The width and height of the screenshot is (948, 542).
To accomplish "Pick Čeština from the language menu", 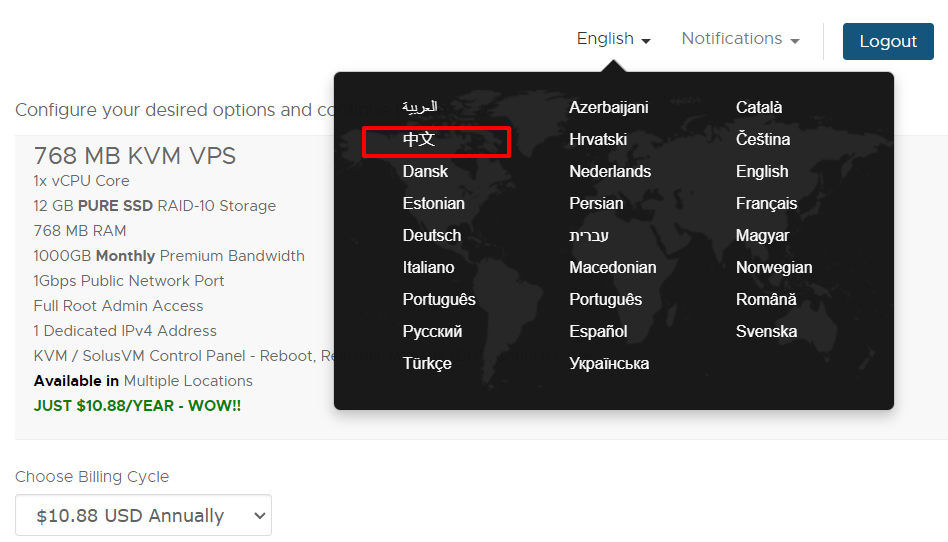I will 763,139.
